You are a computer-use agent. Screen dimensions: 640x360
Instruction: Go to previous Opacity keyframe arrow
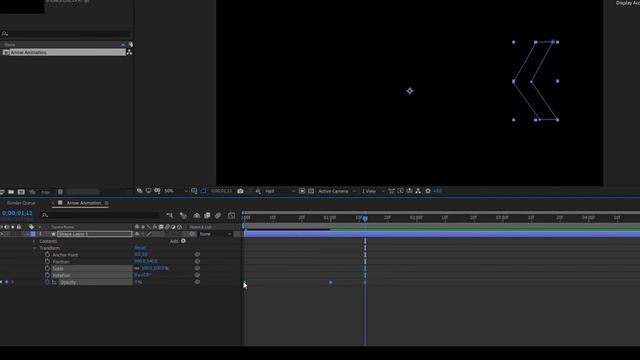pos(1,282)
